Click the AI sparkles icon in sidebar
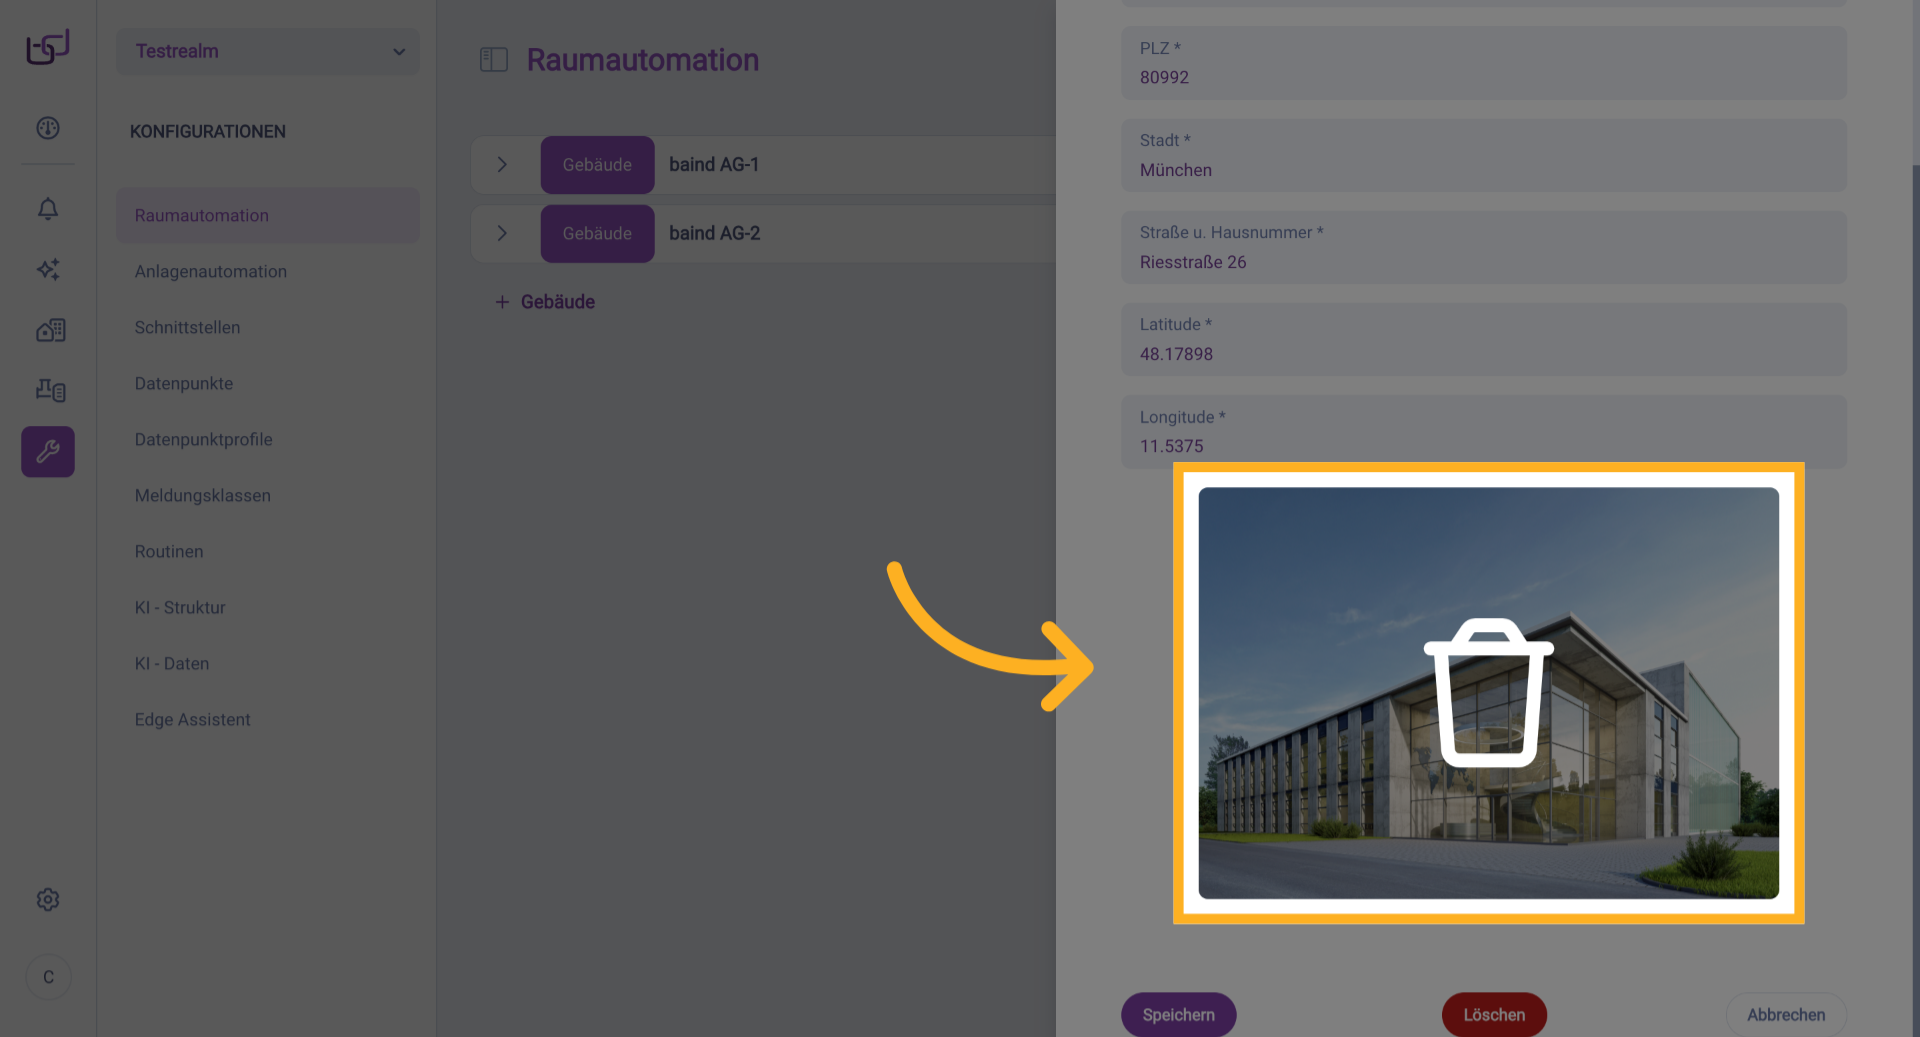Image resolution: width=1920 pixels, height=1037 pixels. point(48,269)
